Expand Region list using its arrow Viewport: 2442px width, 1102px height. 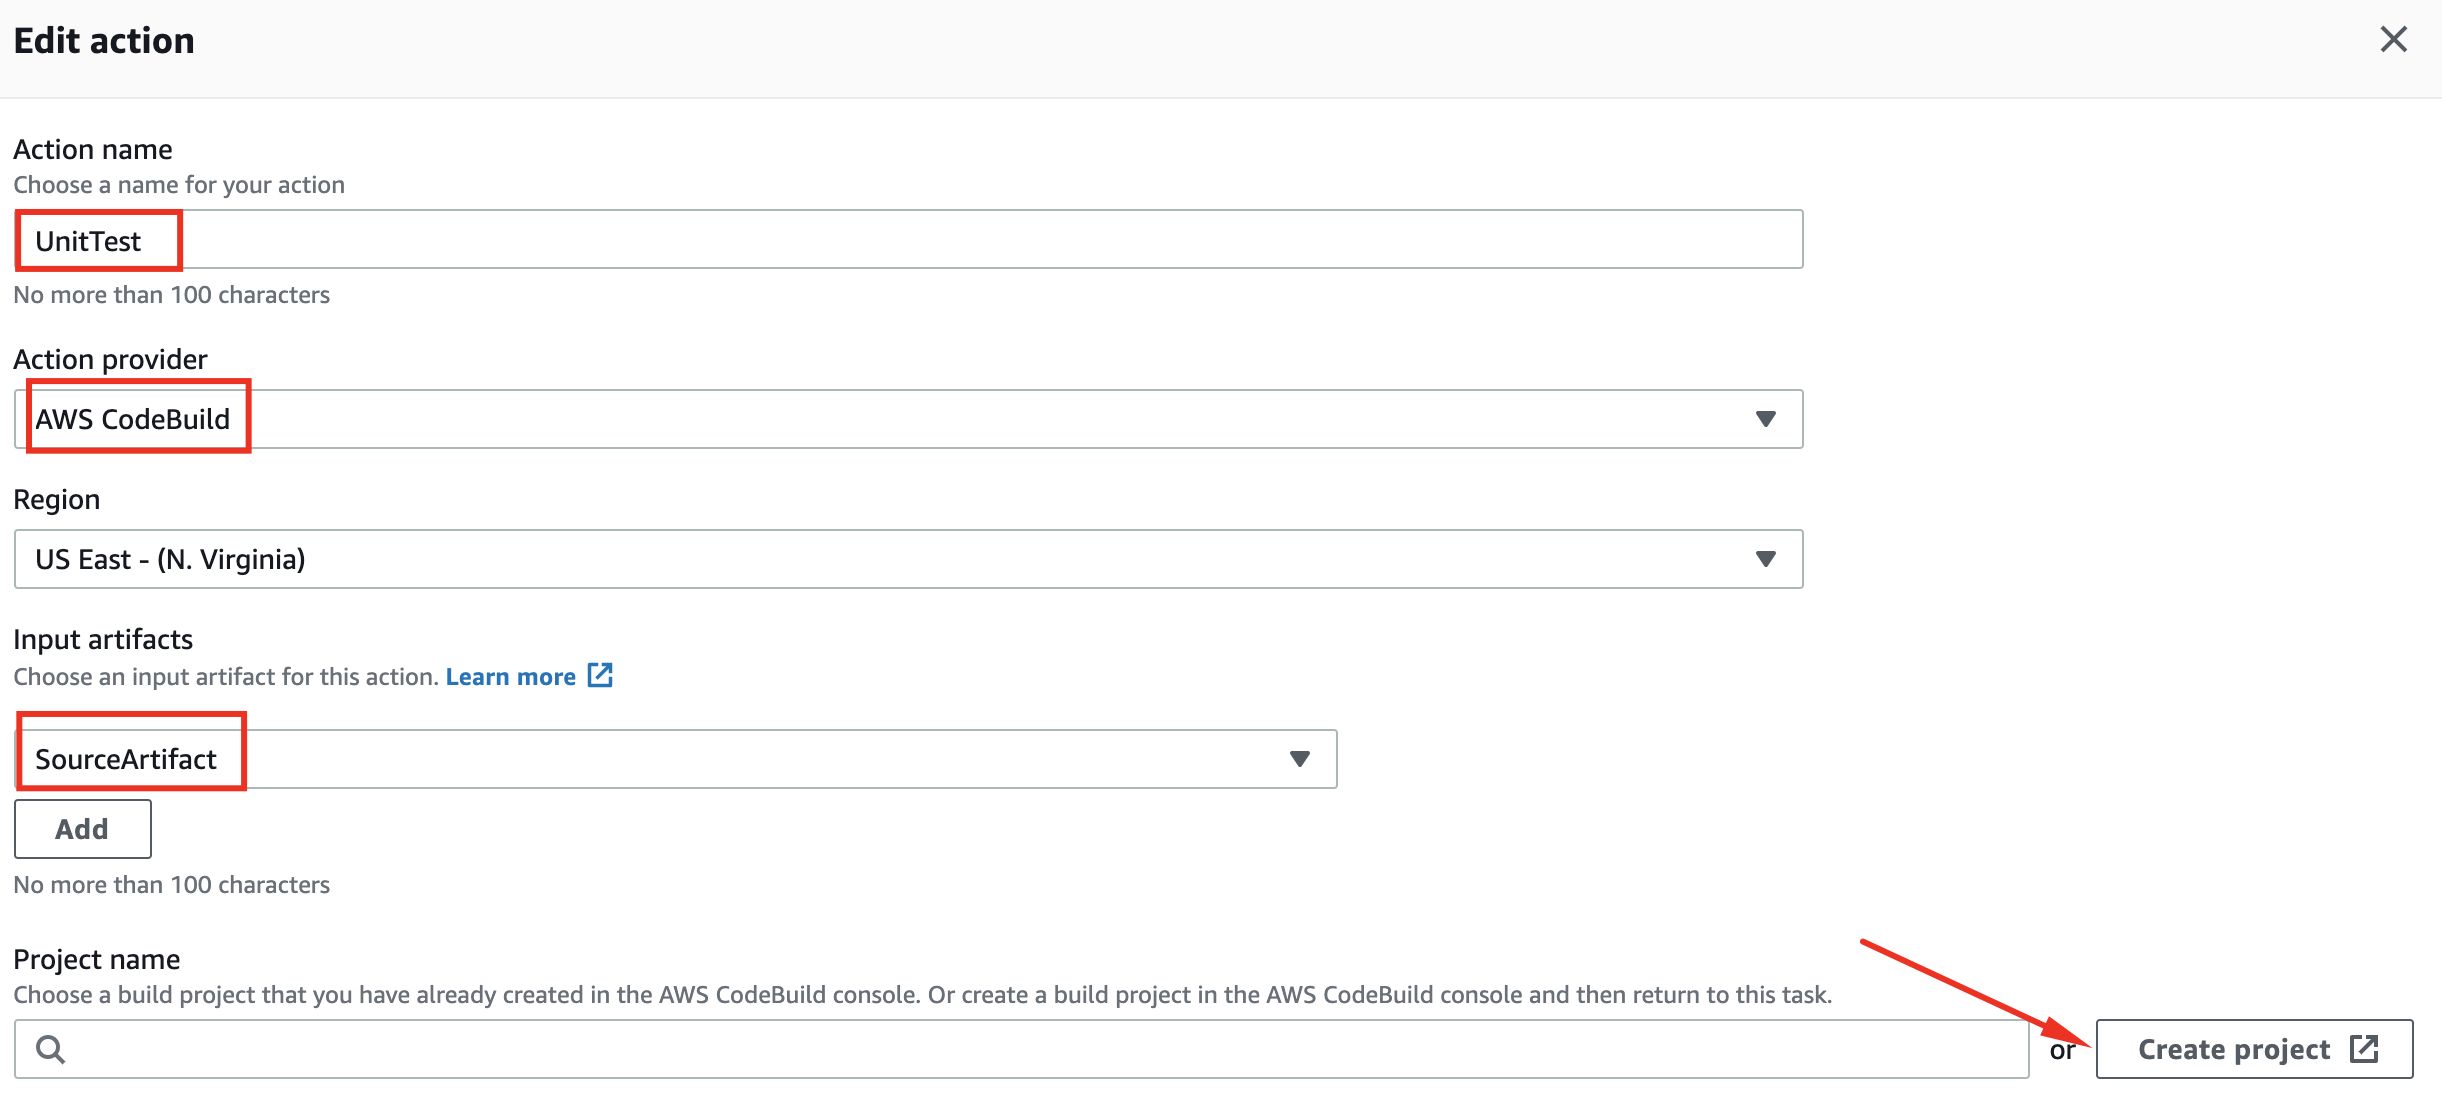tap(1766, 559)
